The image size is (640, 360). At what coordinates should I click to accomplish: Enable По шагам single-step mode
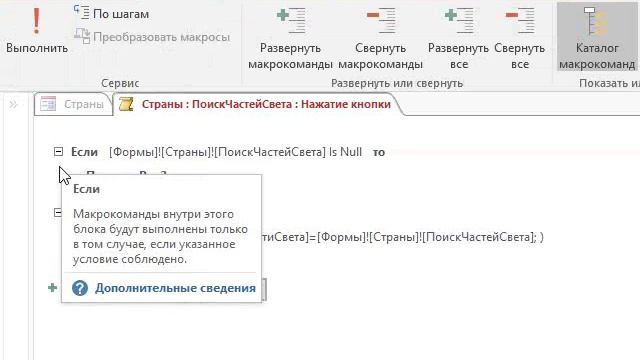click(111, 13)
